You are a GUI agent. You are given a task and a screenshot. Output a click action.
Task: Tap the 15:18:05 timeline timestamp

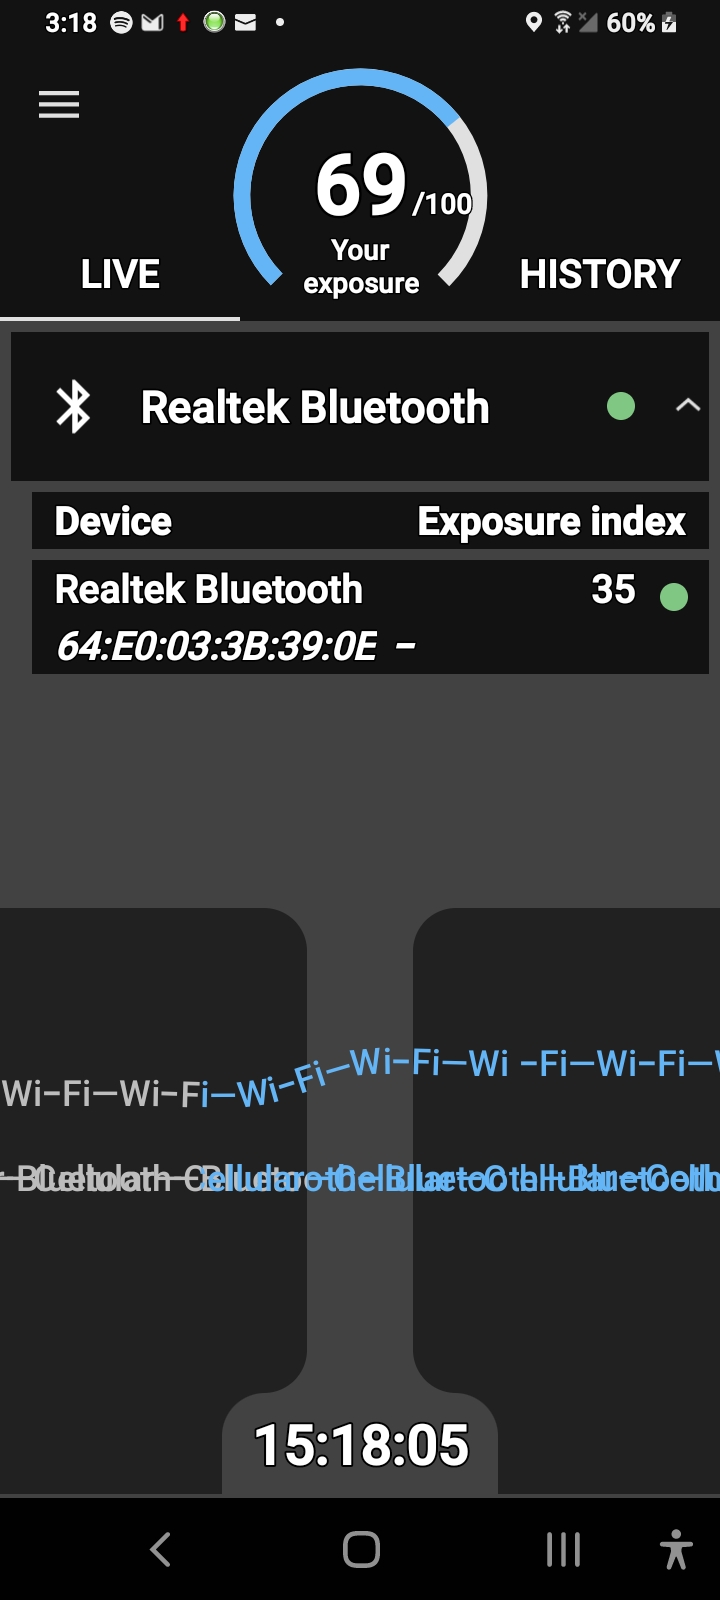(361, 1445)
